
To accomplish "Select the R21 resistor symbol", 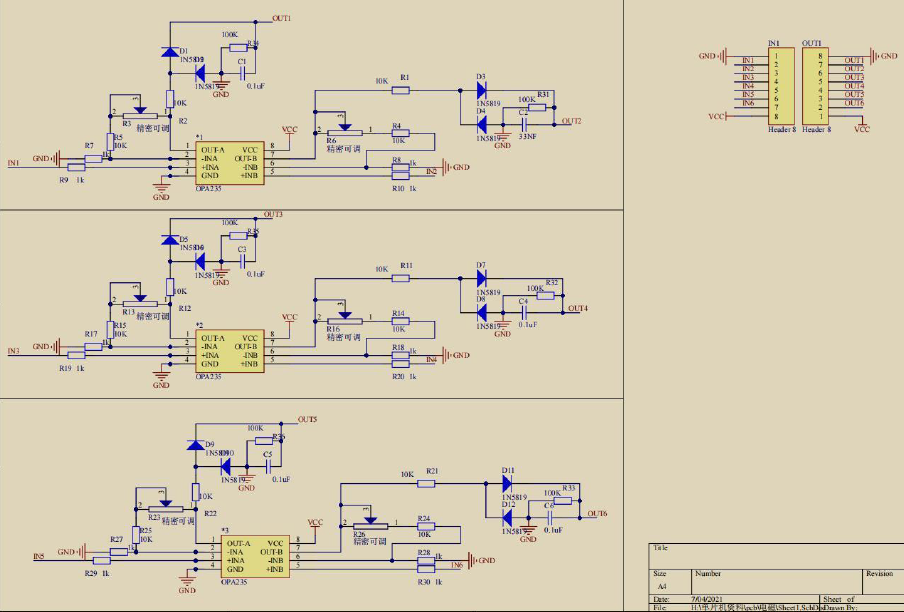I will 426,484.
